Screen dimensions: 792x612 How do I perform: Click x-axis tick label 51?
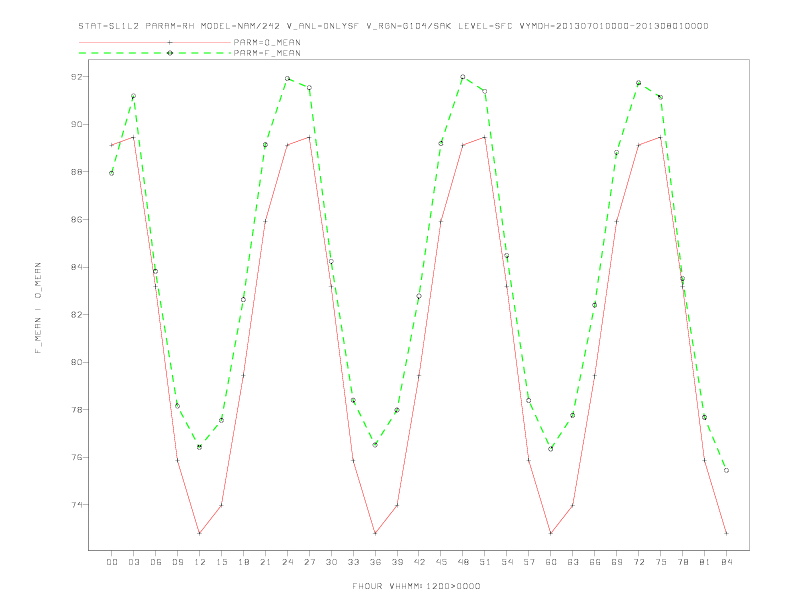pos(485,562)
